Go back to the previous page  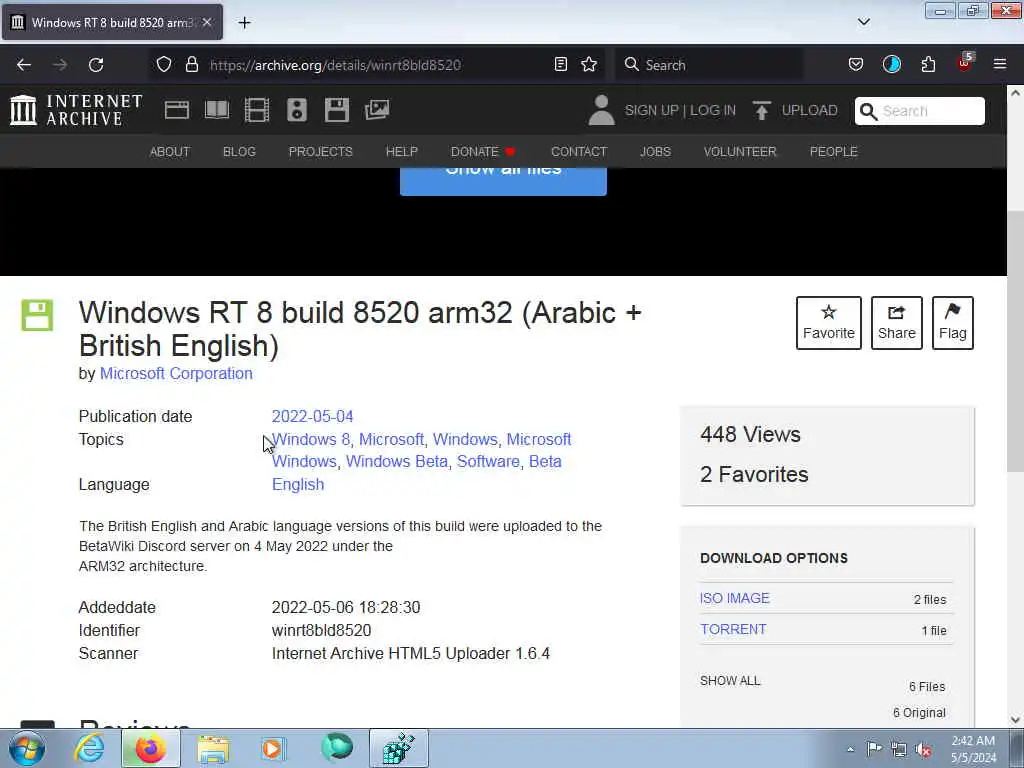click(x=24, y=65)
